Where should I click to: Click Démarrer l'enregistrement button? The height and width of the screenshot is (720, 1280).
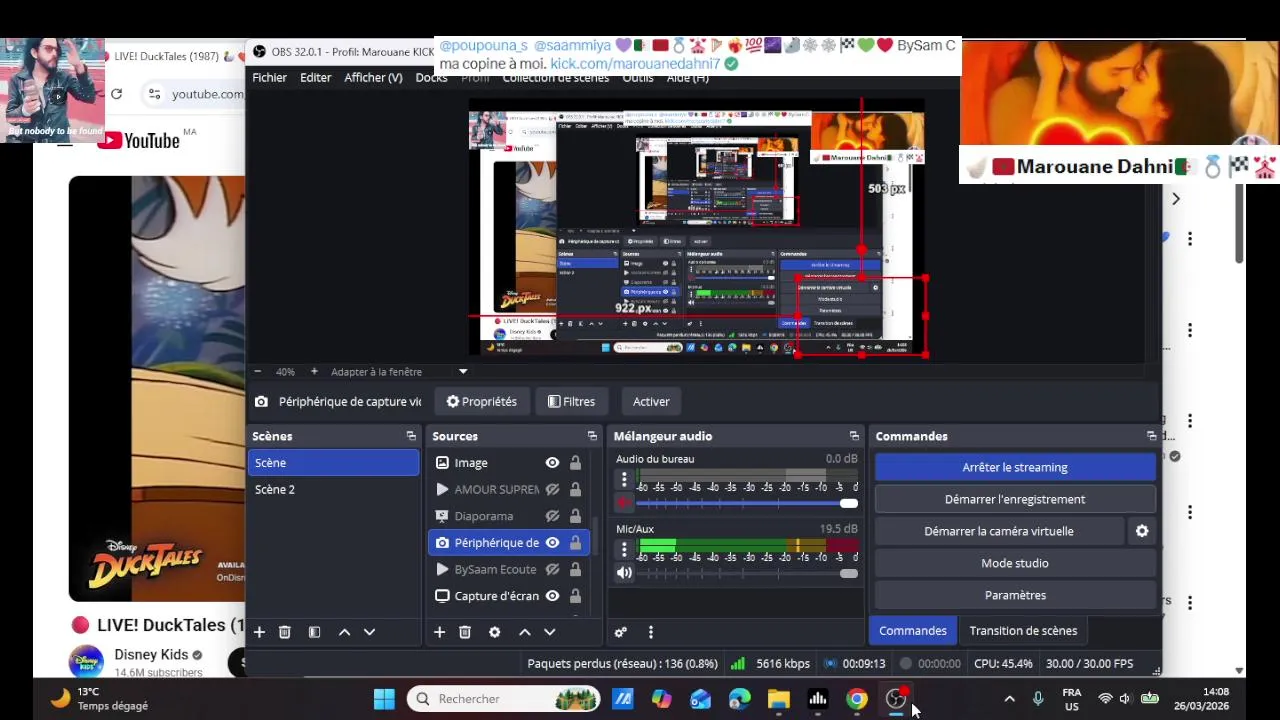[x=1015, y=499]
